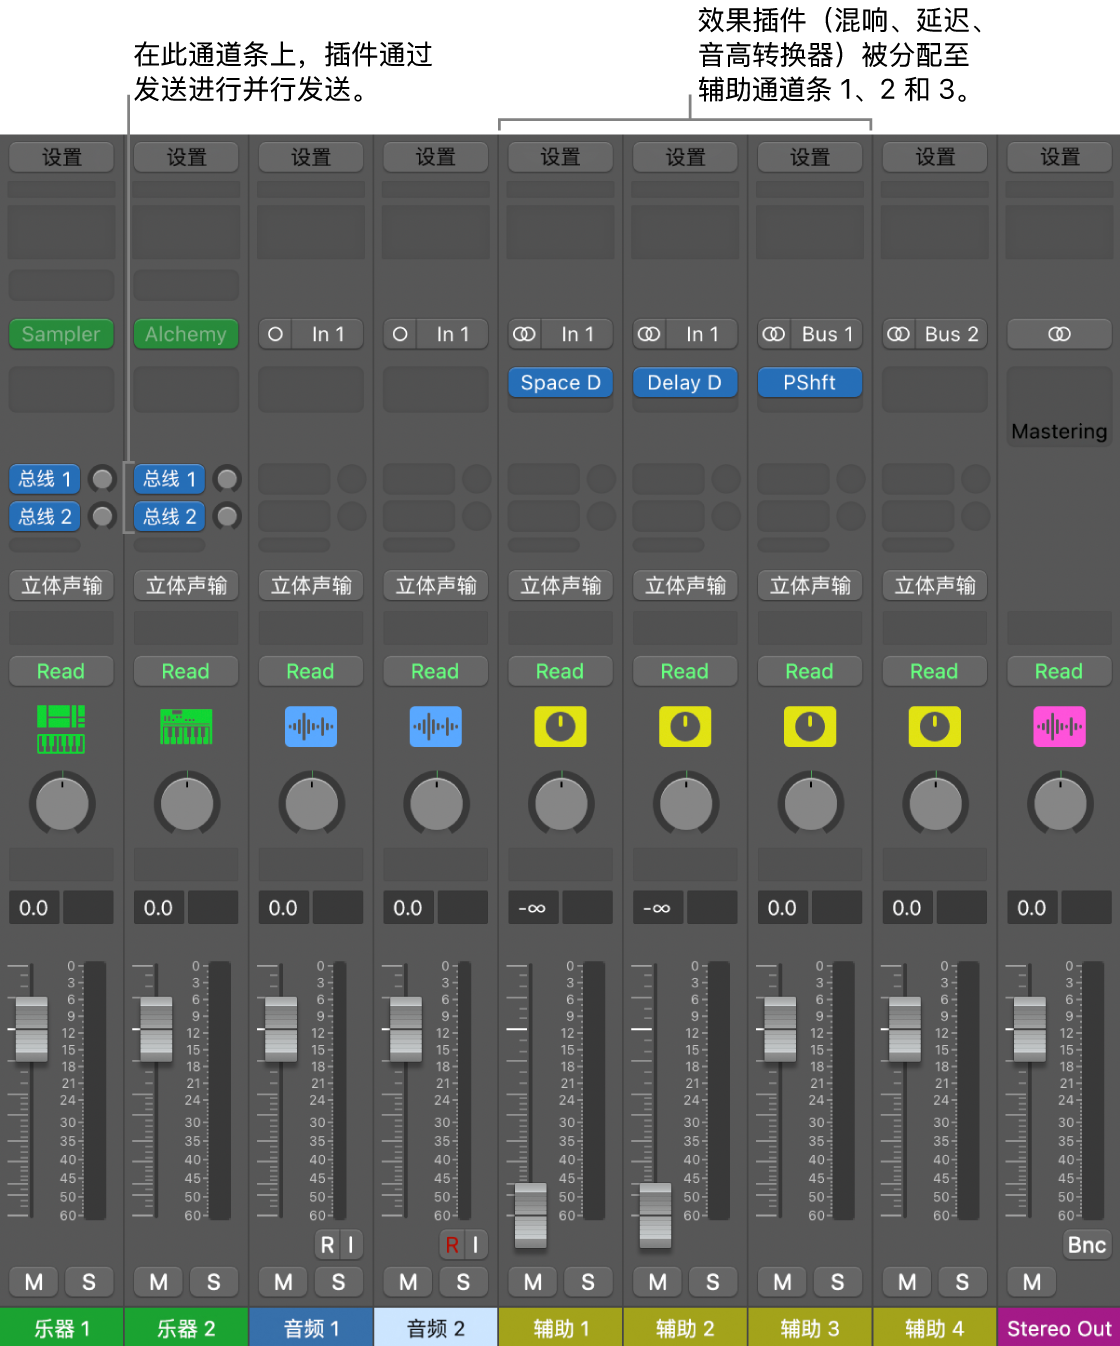Image resolution: width=1120 pixels, height=1346 pixels.
Task: Click the 辅助 1 volume fader handle
Action: click(x=530, y=1215)
